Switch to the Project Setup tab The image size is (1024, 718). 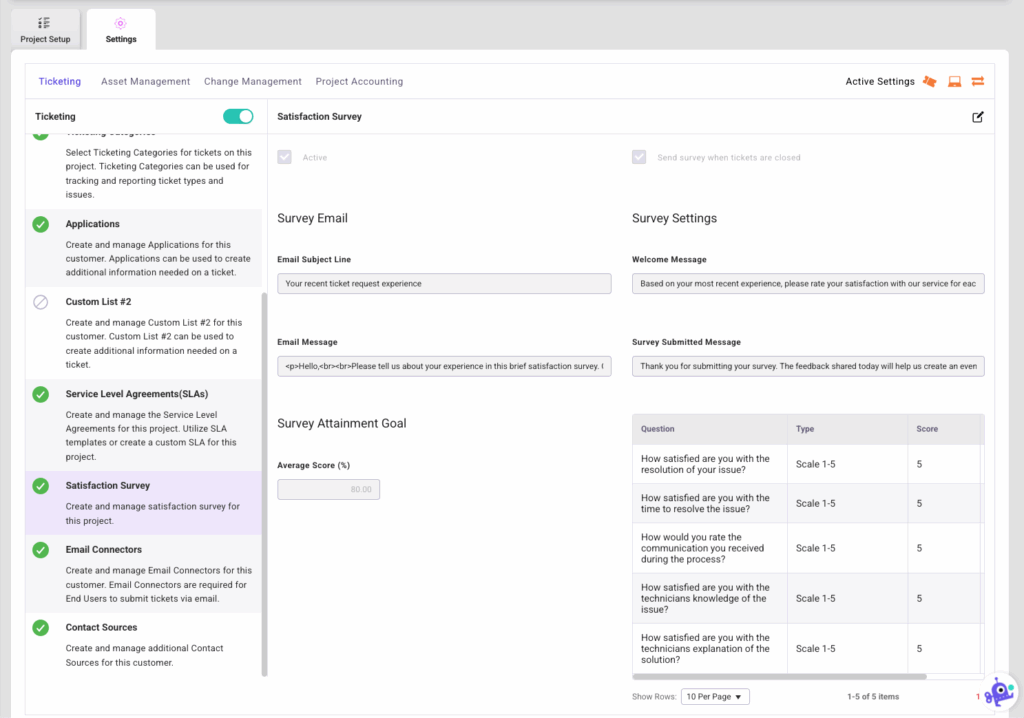(x=45, y=29)
